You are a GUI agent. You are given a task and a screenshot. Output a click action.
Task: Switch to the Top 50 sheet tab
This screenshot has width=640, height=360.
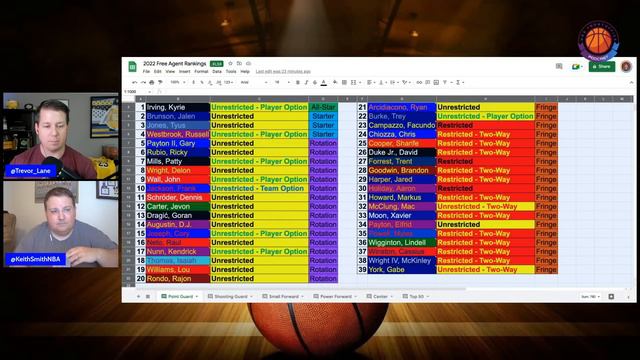tap(416, 296)
